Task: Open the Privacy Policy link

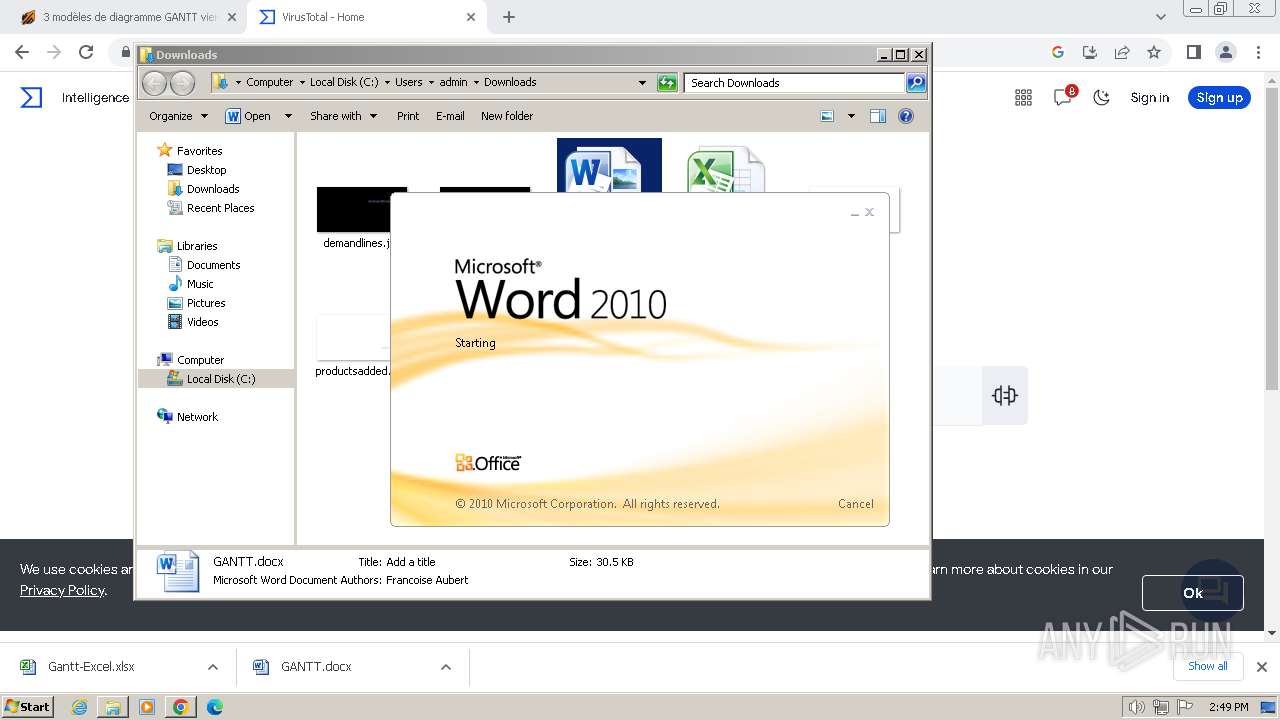Action: tap(62, 590)
